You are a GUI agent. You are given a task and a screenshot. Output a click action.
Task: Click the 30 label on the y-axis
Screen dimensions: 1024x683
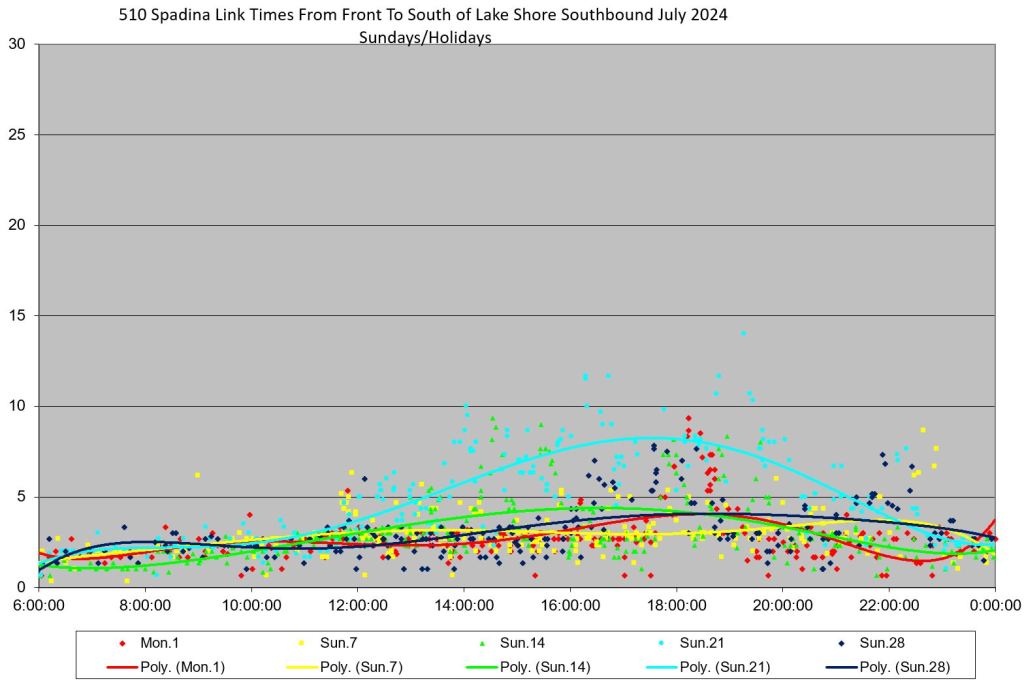(x=16, y=44)
